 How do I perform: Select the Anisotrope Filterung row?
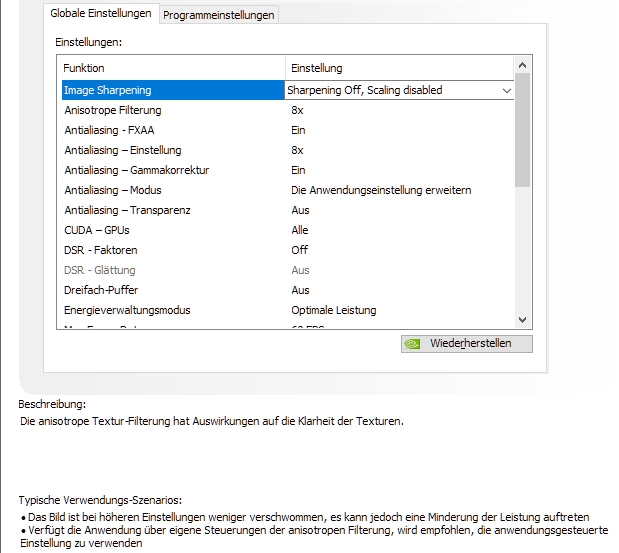[112, 110]
